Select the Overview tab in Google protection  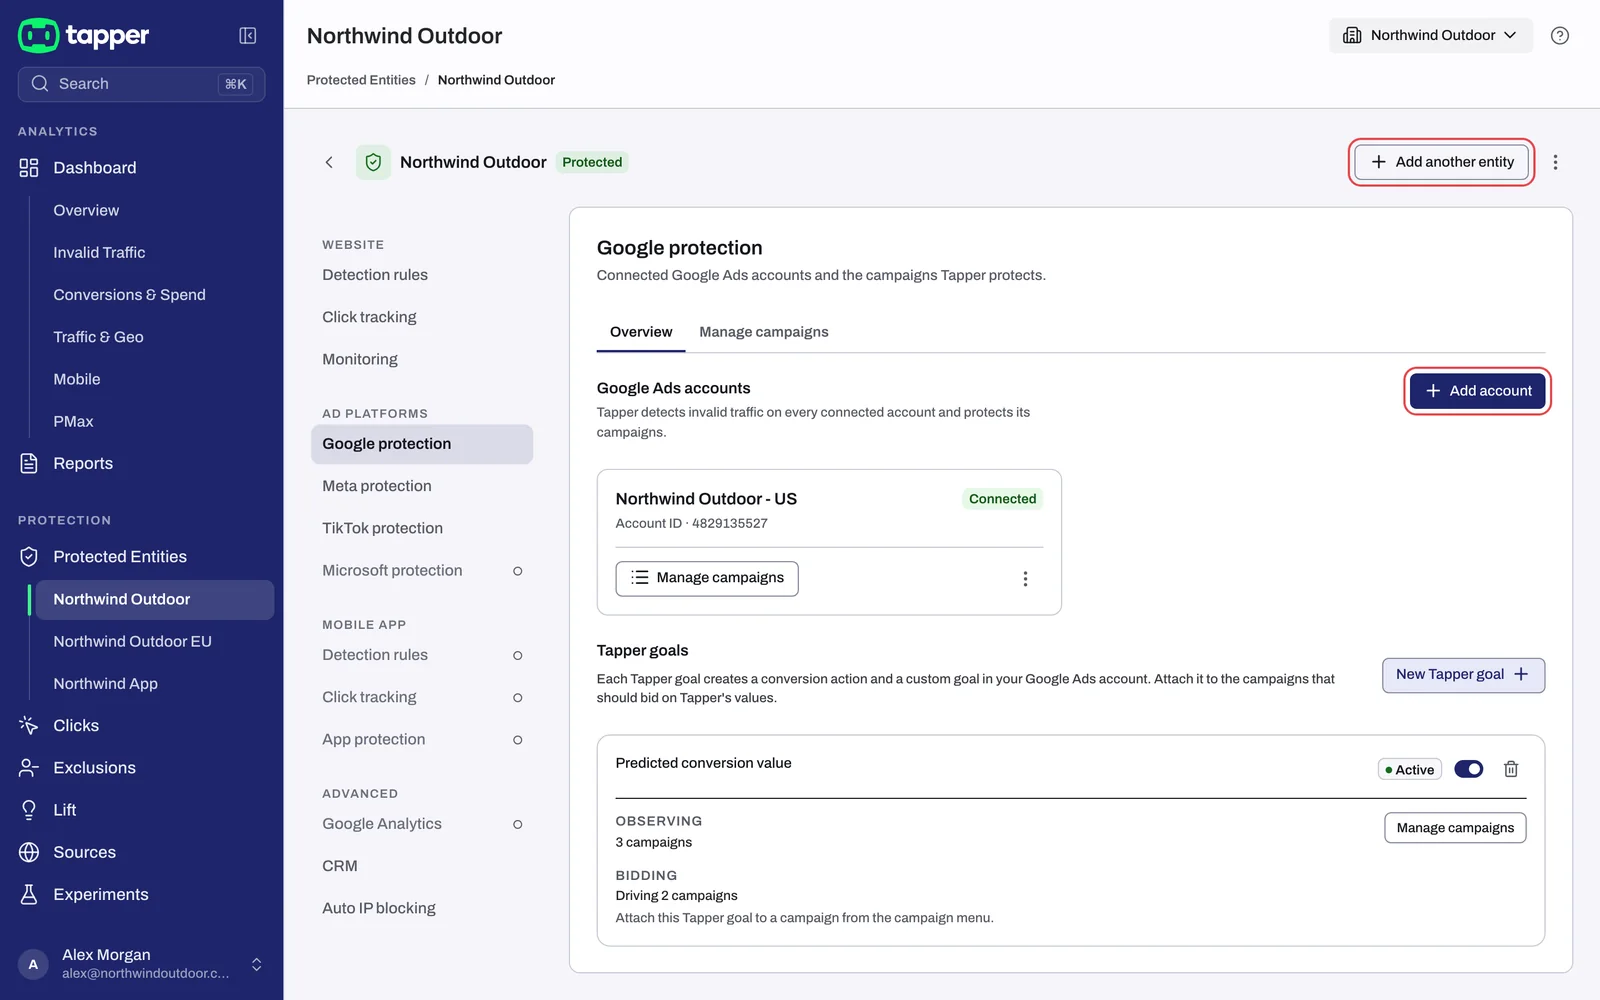[x=641, y=332]
